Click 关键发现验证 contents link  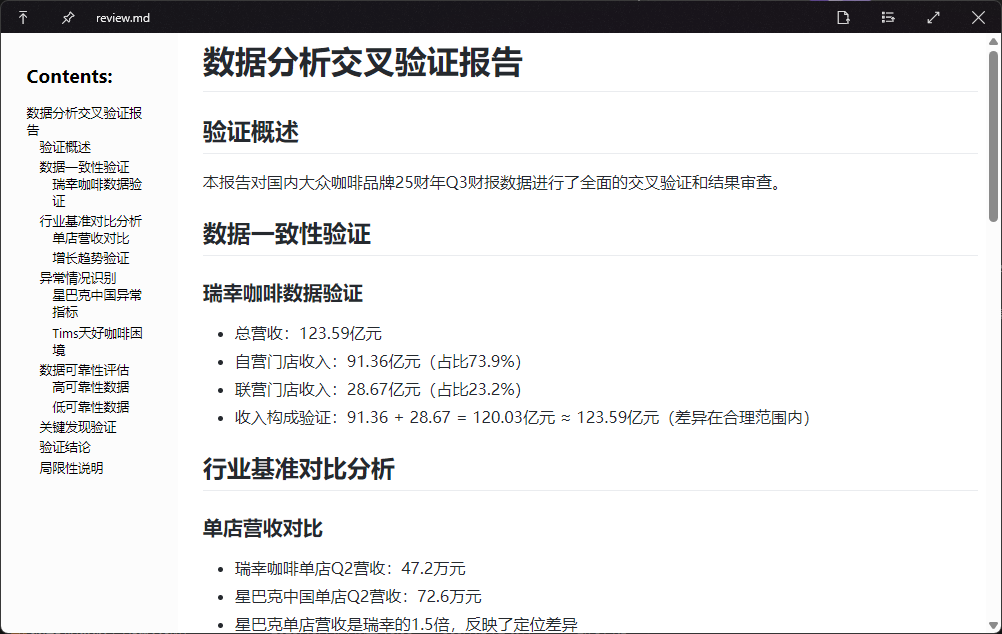coord(78,427)
